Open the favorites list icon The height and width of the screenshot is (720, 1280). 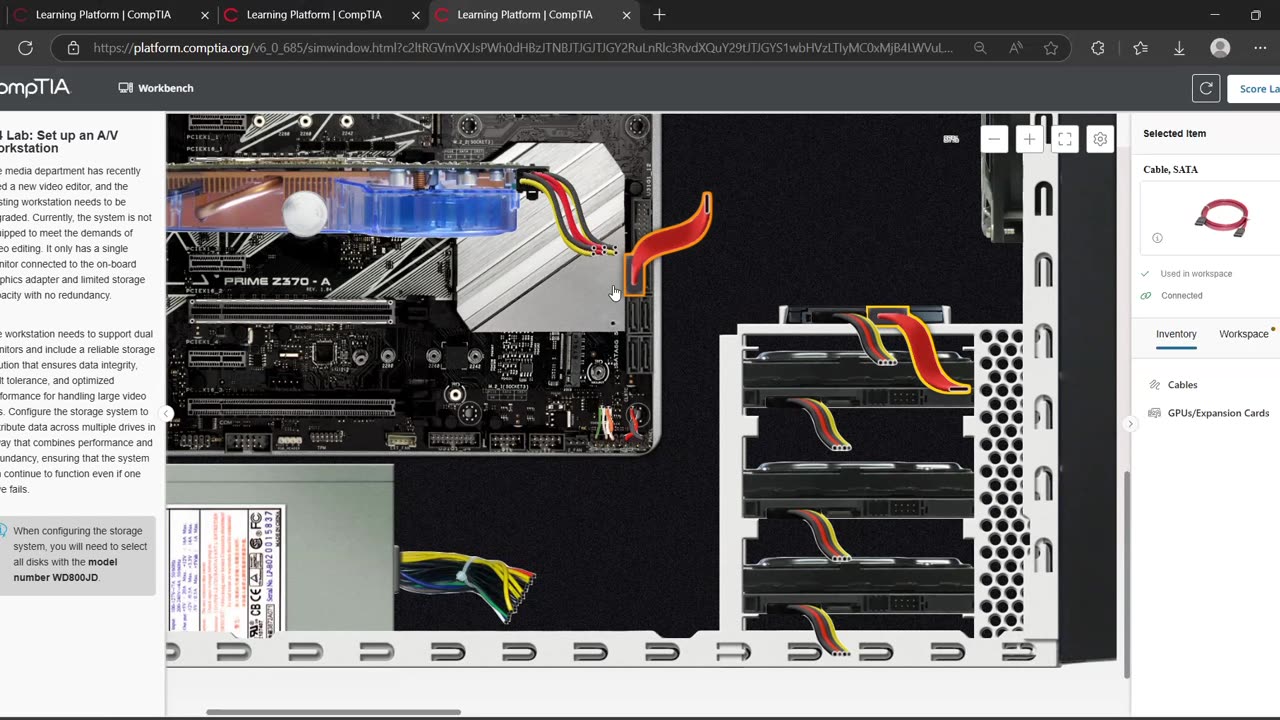pyautogui.click(x=1141, y=48)
